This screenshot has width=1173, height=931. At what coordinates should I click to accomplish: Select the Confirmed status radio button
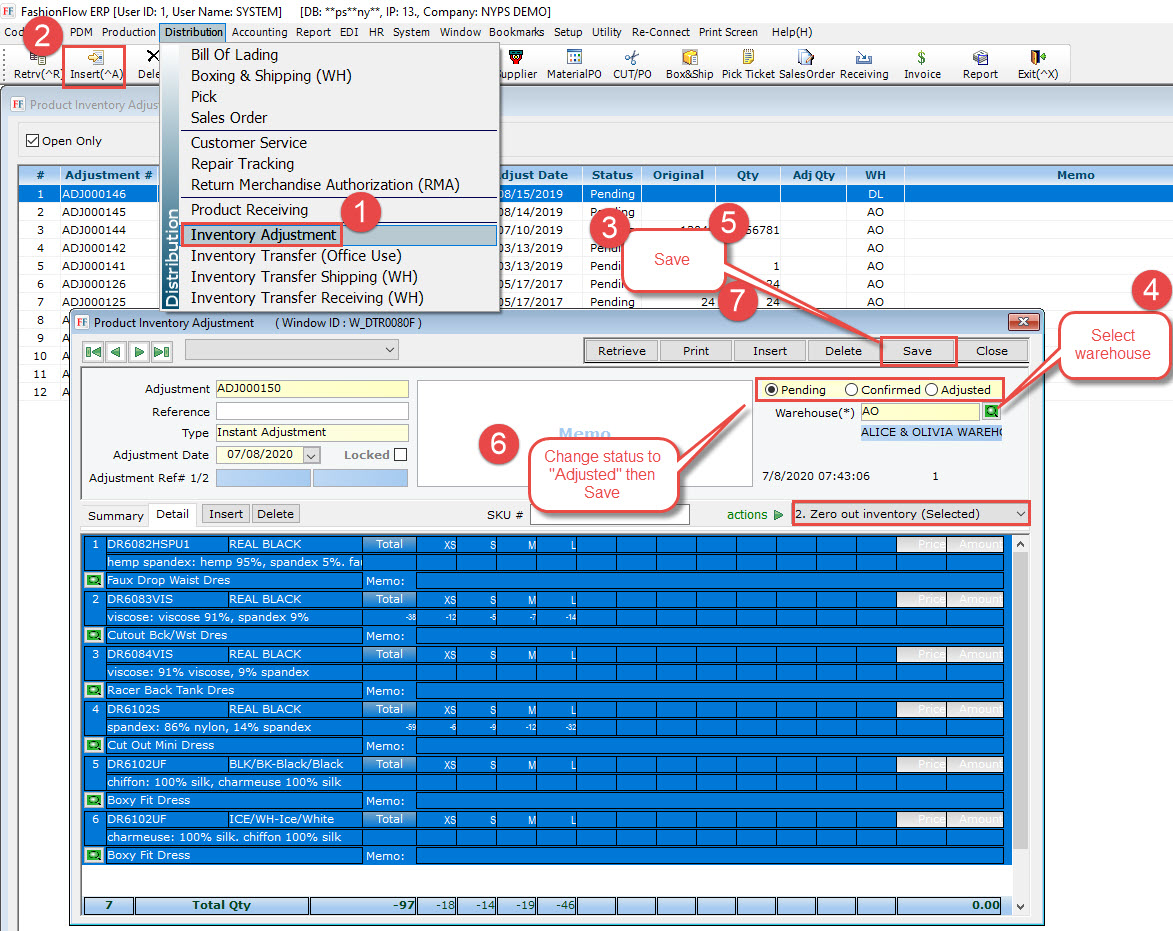852,390
